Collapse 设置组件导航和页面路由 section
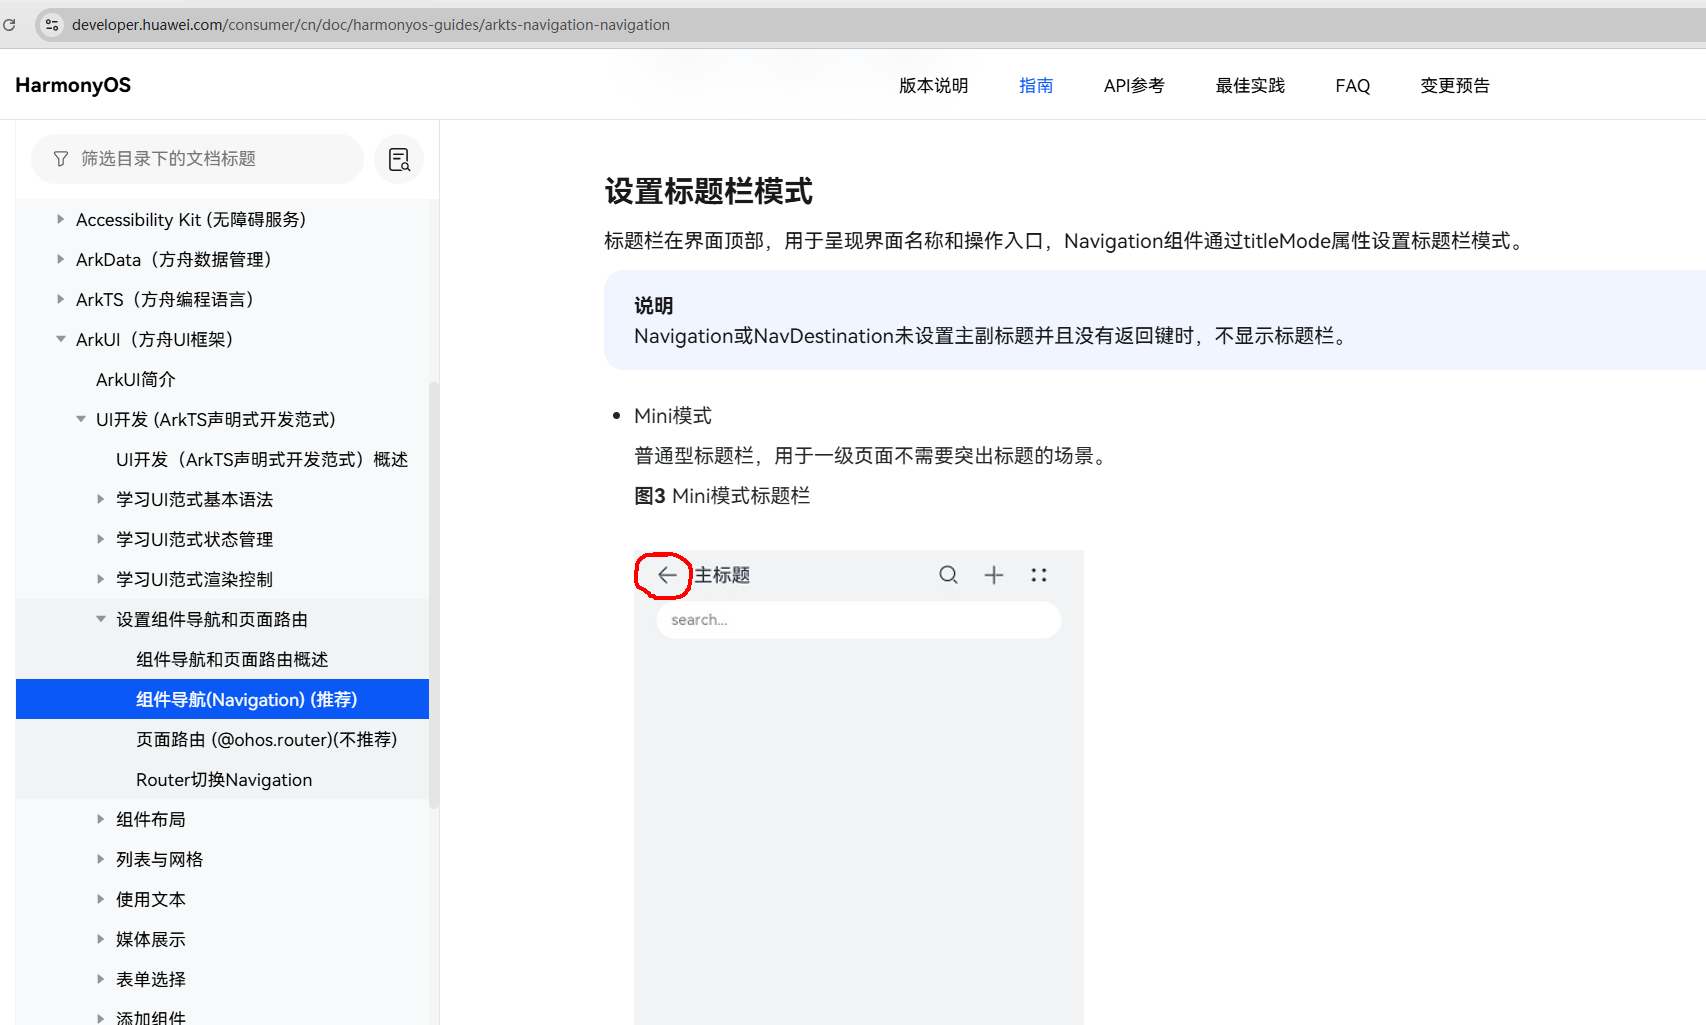The image size is (1706, 1025). [100, 619]
